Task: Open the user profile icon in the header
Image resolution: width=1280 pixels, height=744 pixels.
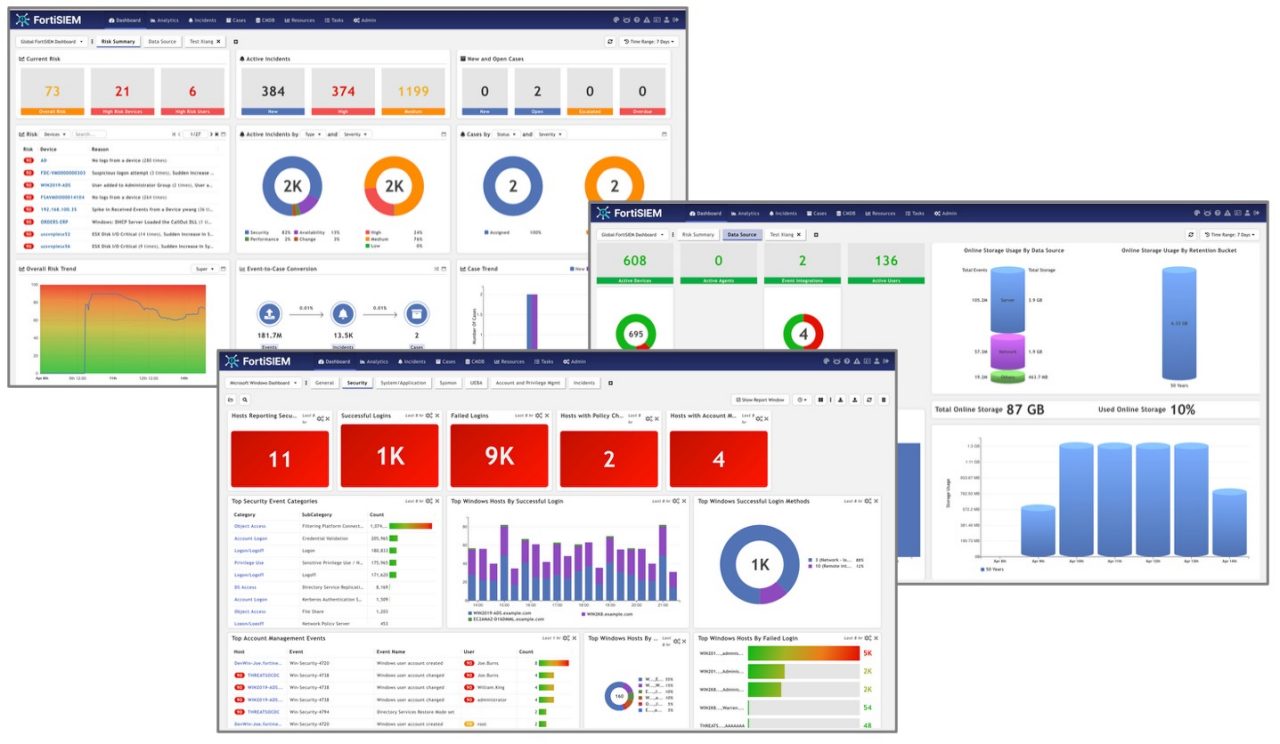Action: click(x=667, y=20)
